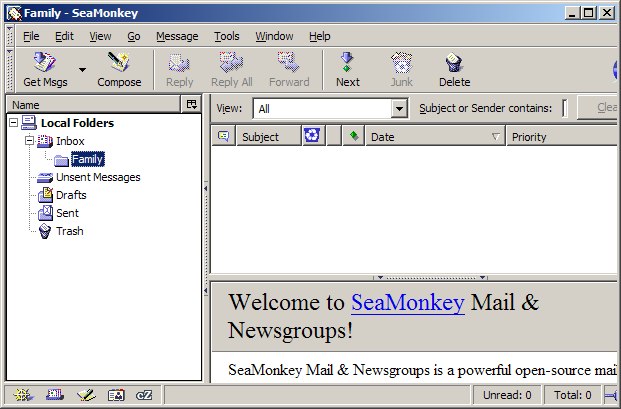
Task: Select the Drafts folder
Action: coord(71,195)
